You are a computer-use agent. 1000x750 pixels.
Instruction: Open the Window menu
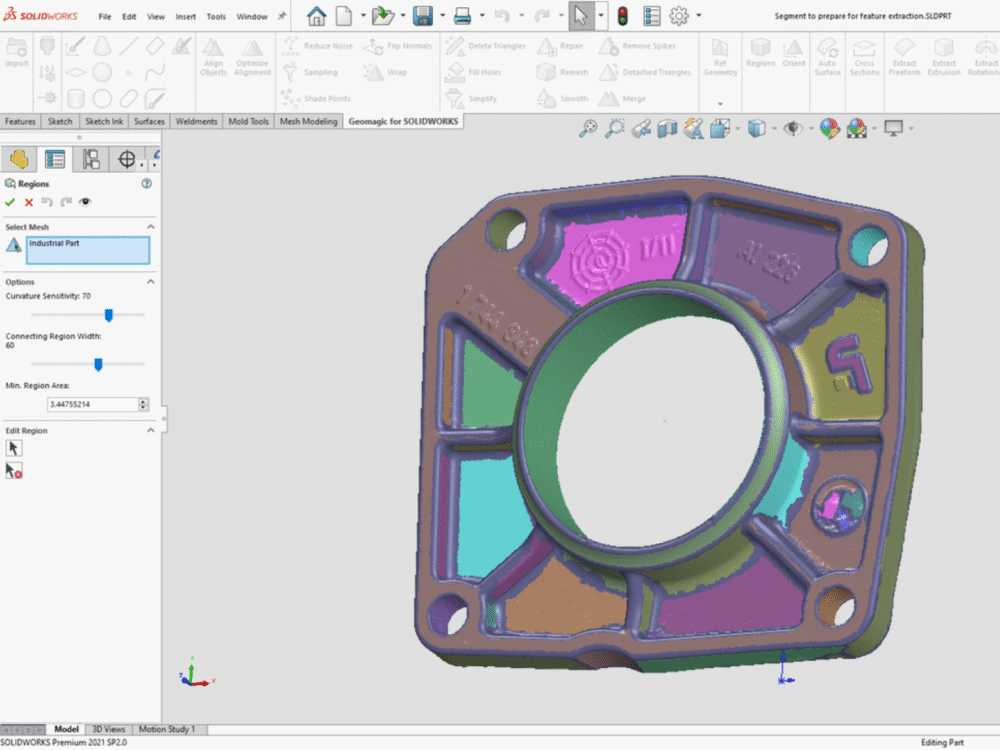point(252,17)
